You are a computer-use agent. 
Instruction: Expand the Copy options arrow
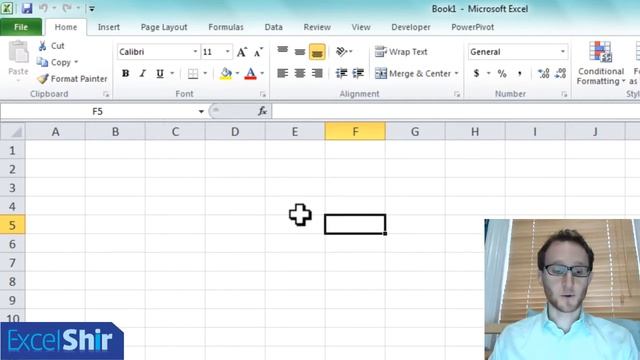[x=76, y=62]
